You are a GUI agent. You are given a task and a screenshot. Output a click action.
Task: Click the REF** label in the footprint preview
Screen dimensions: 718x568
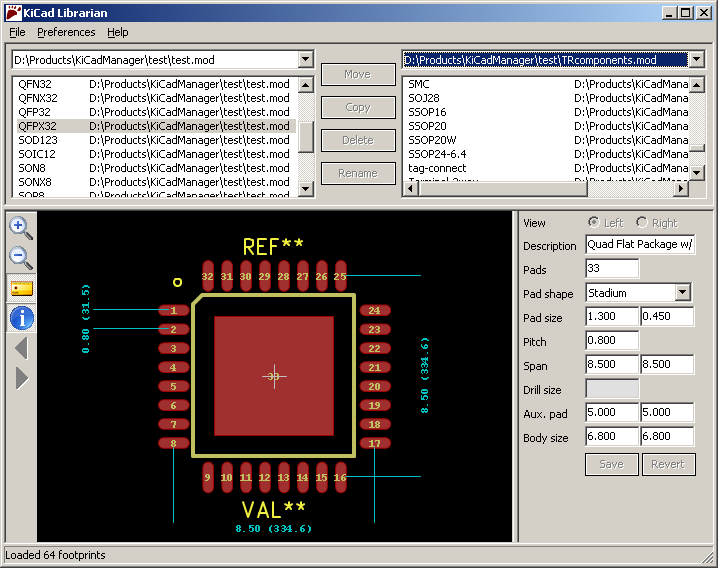click(x=273, y=247)
